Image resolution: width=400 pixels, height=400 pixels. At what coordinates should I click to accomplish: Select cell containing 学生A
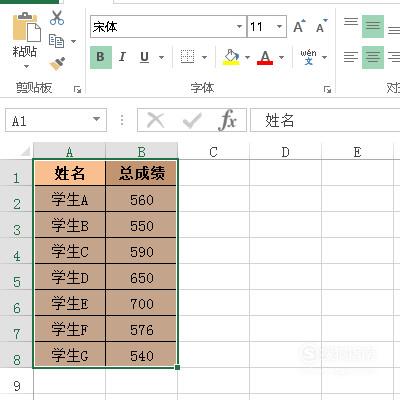click(x=70, y=199)
